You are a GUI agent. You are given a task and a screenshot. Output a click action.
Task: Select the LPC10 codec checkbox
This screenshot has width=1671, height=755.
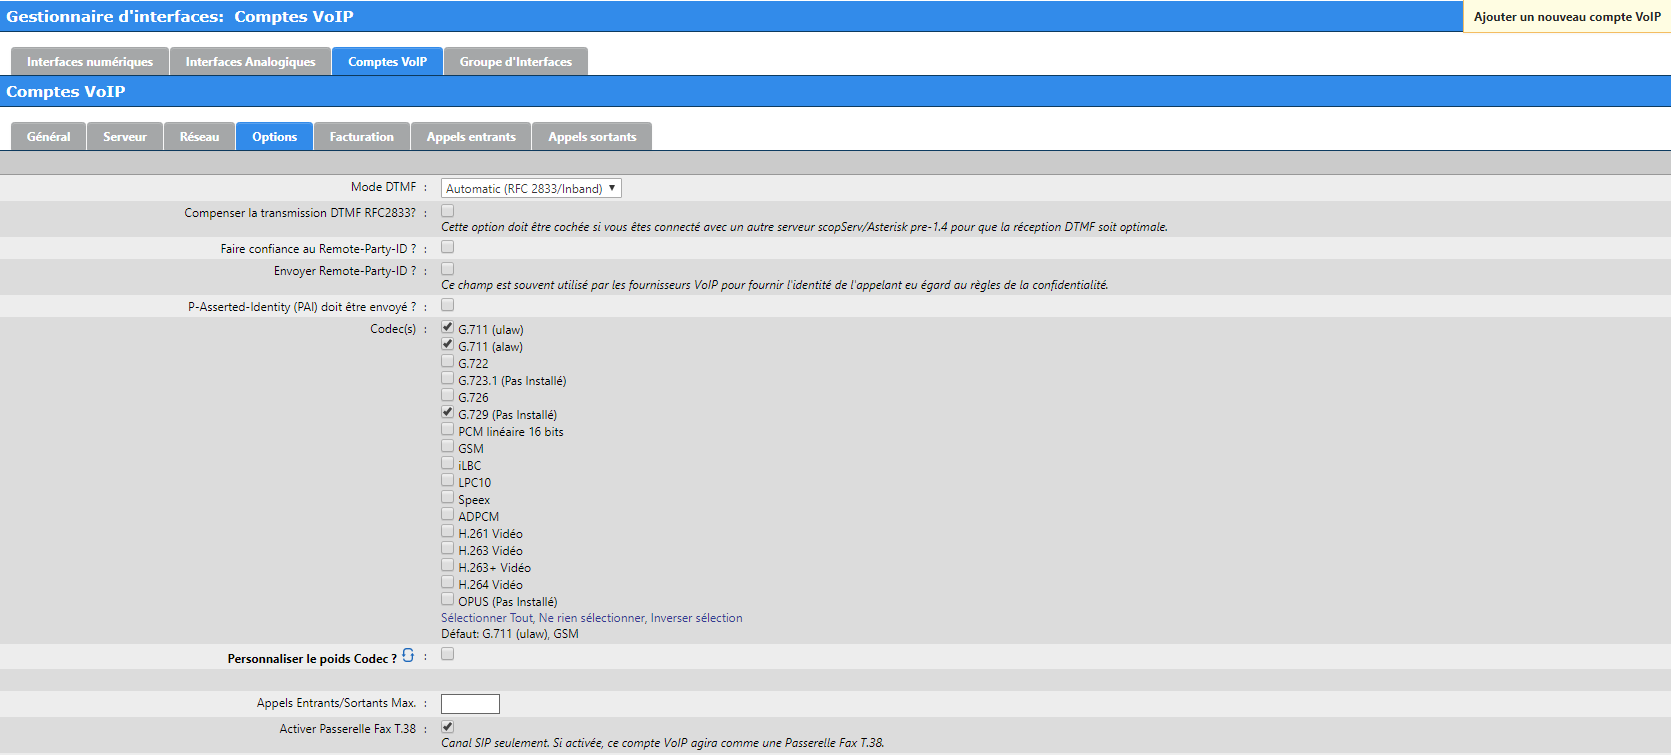(448, 481)
